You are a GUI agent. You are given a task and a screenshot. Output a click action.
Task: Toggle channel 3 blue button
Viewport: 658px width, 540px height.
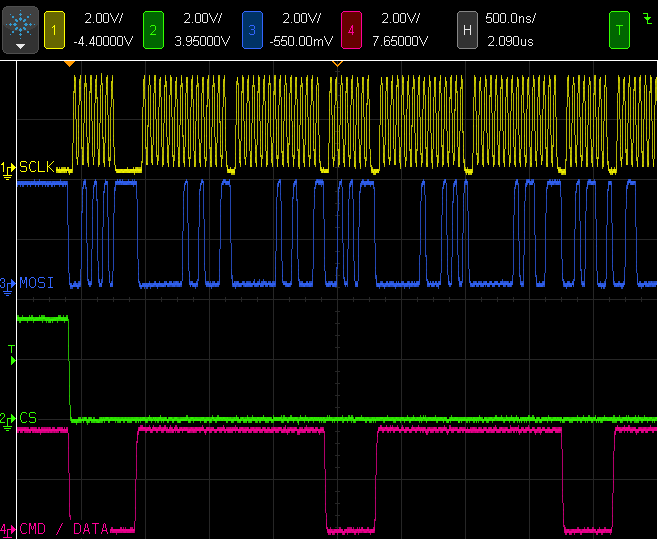[253, 30]
